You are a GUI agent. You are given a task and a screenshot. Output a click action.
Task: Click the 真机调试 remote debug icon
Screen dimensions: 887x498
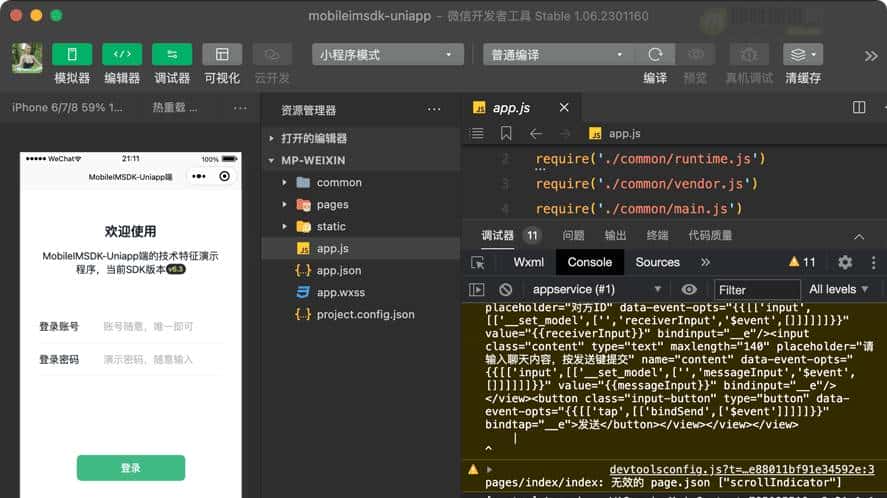749,55
